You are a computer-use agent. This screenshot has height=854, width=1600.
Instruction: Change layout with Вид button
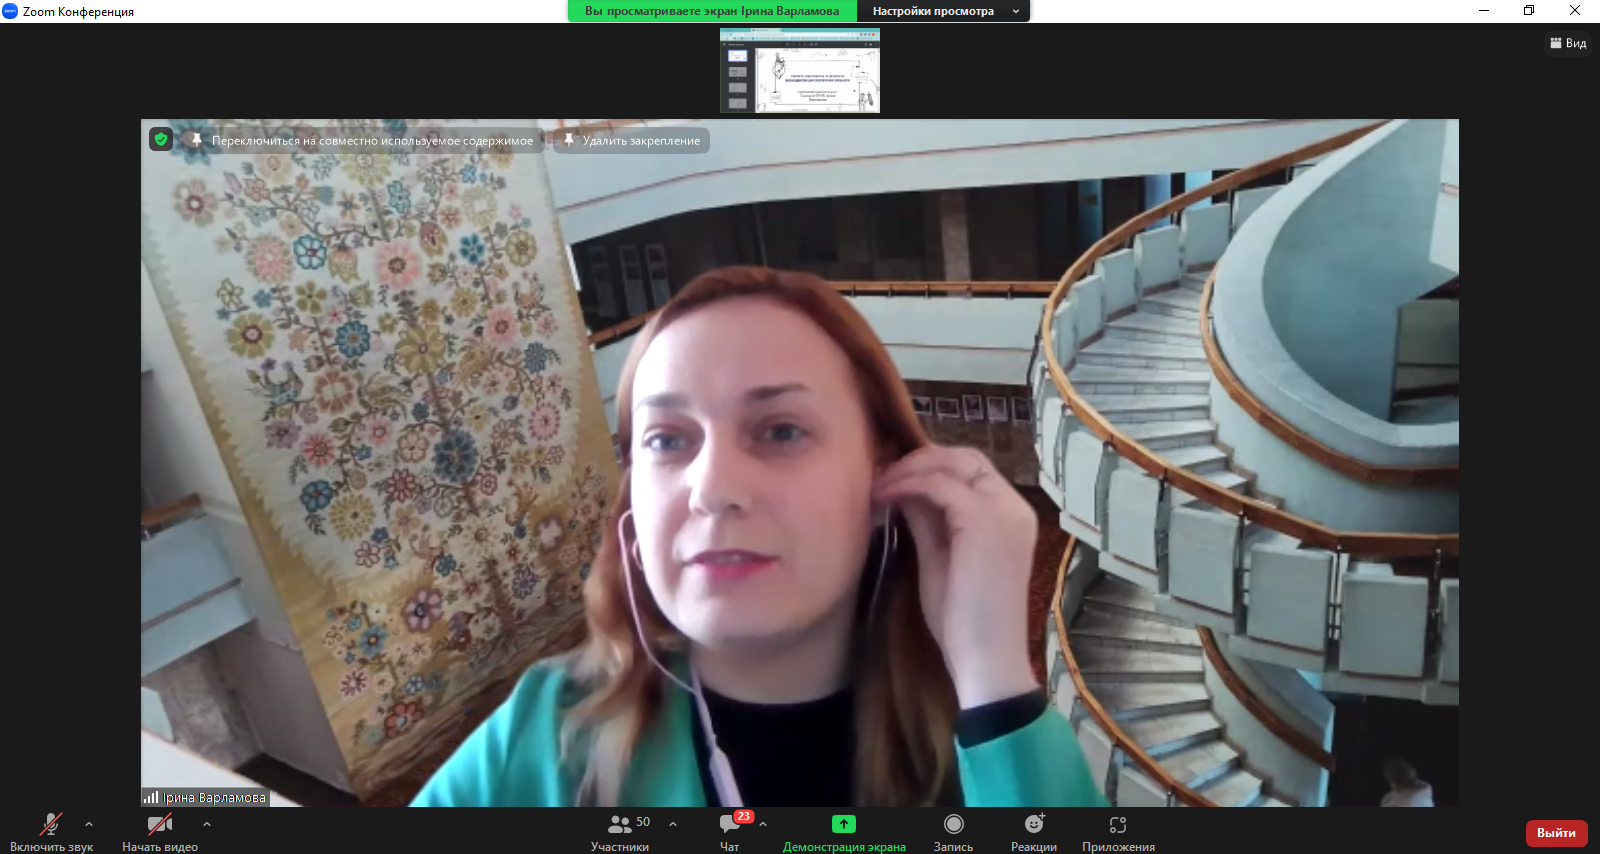pos(1568,43)
